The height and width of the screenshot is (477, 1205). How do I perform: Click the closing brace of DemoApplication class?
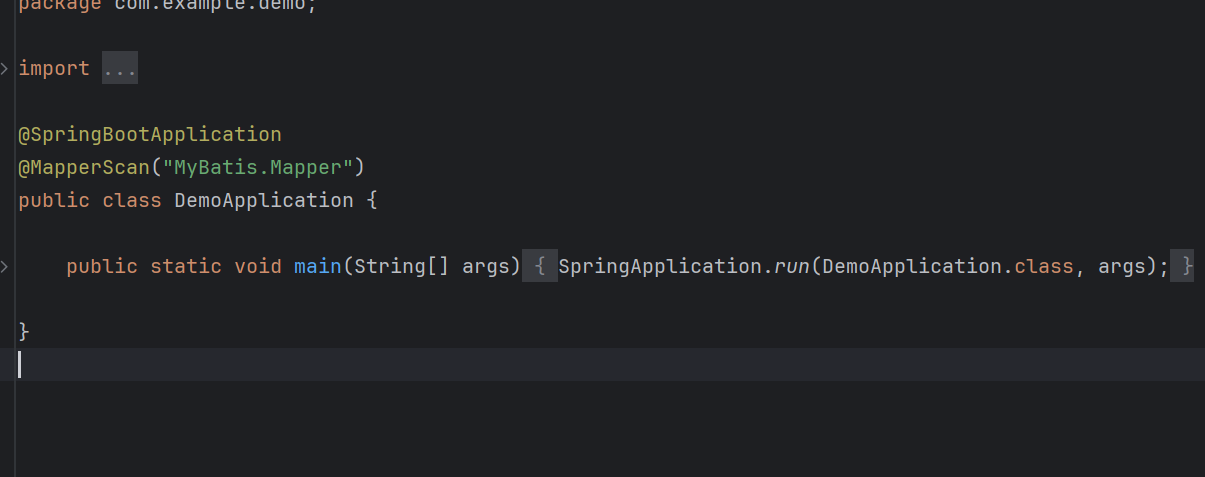coord(24,331)
